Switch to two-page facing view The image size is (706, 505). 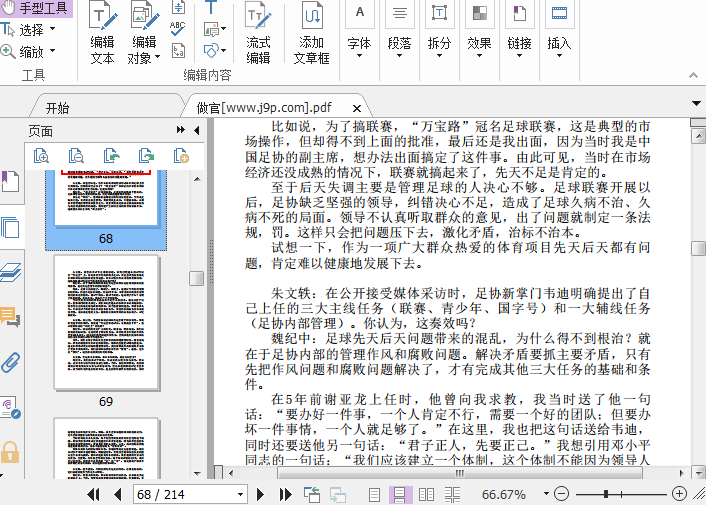click(x=426, y=494)
